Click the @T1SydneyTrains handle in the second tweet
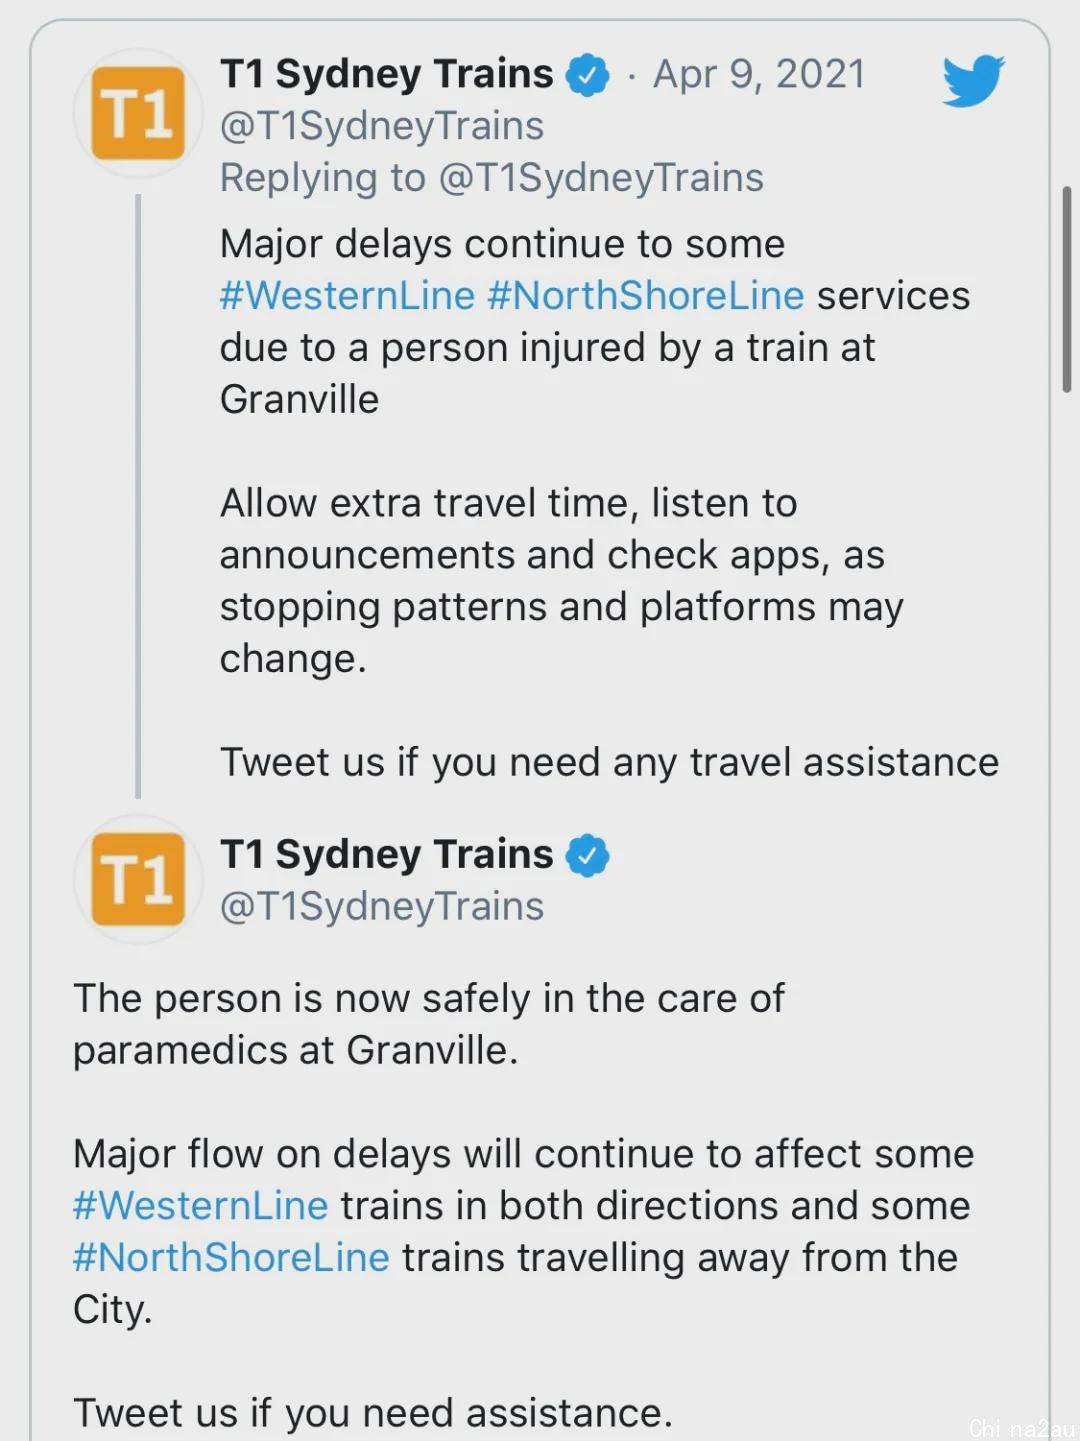This screenshot has height=1441, width=1080. [382, 907]
